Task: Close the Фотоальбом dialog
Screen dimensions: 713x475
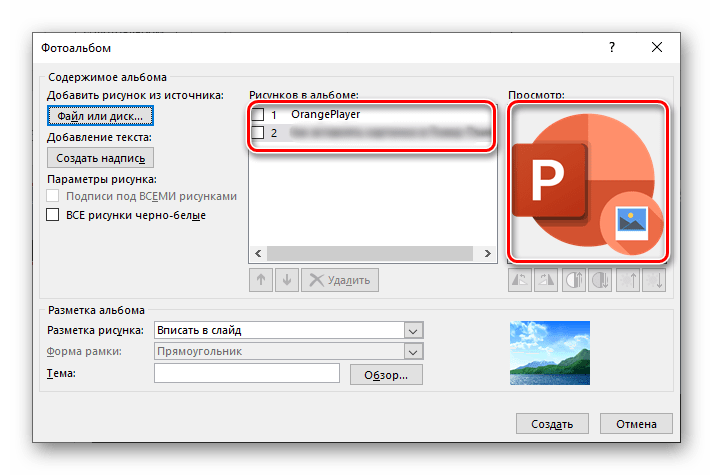Action: pyautogui.click(x=657, y=47)
